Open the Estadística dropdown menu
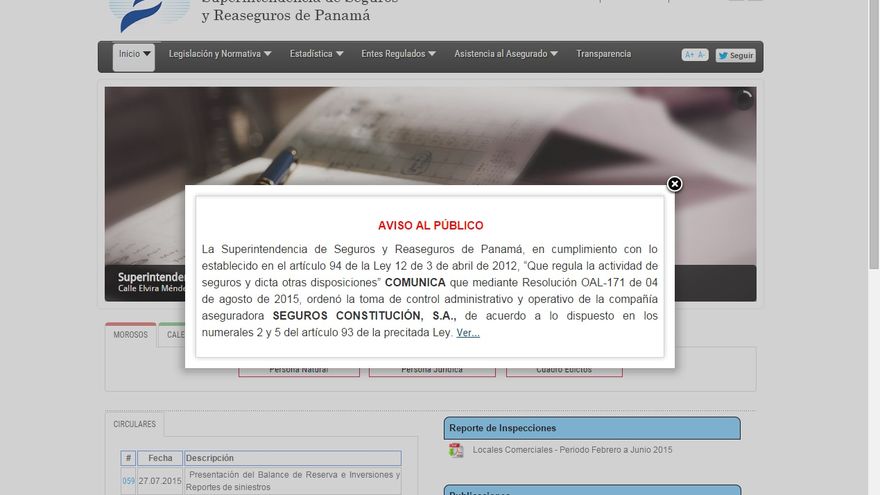 point(316,54)
